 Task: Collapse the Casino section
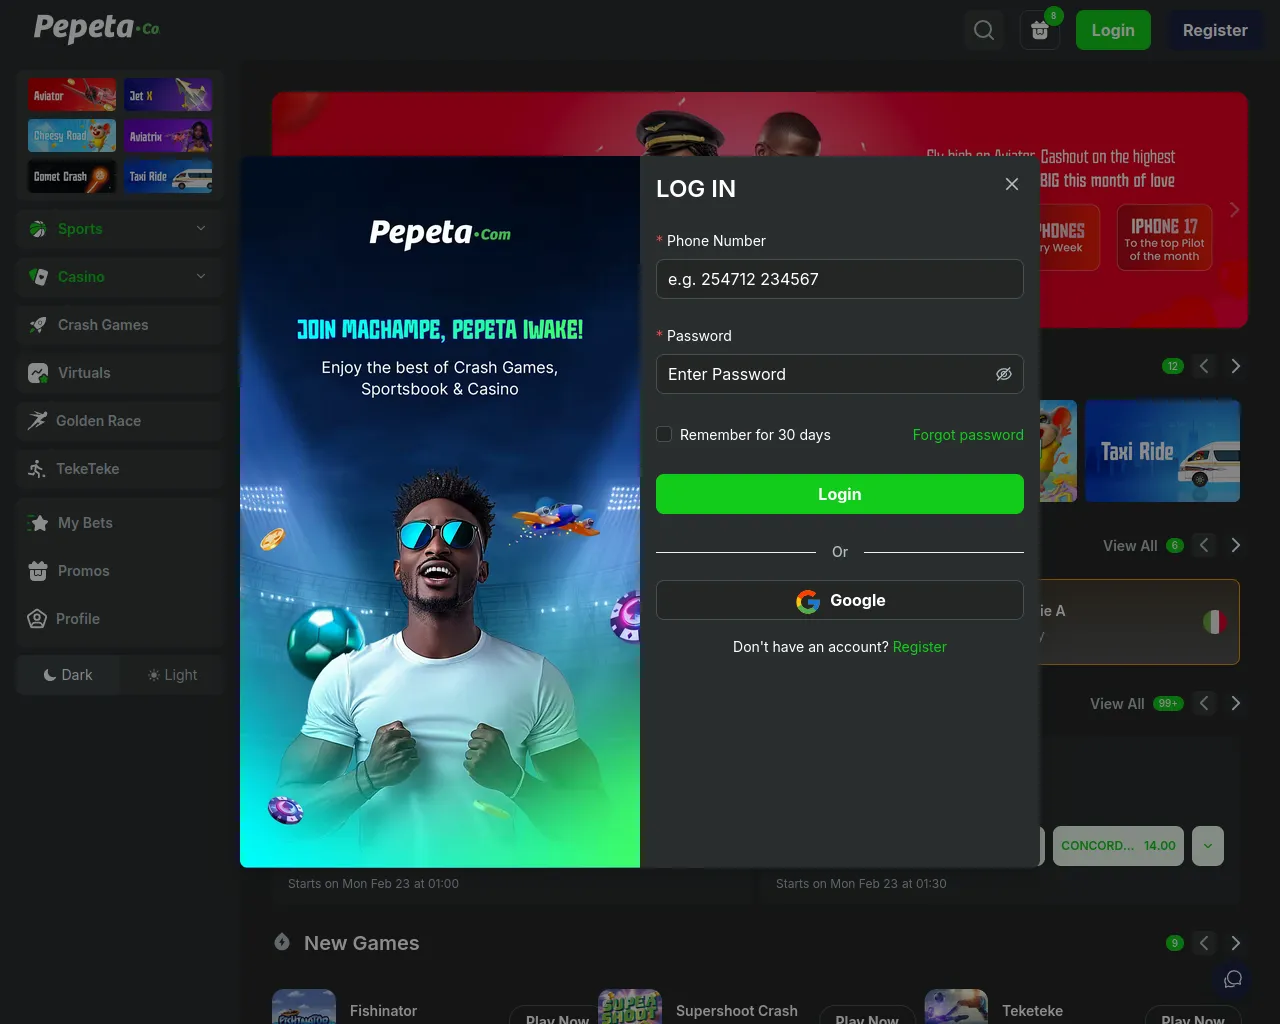pos(200,276)
